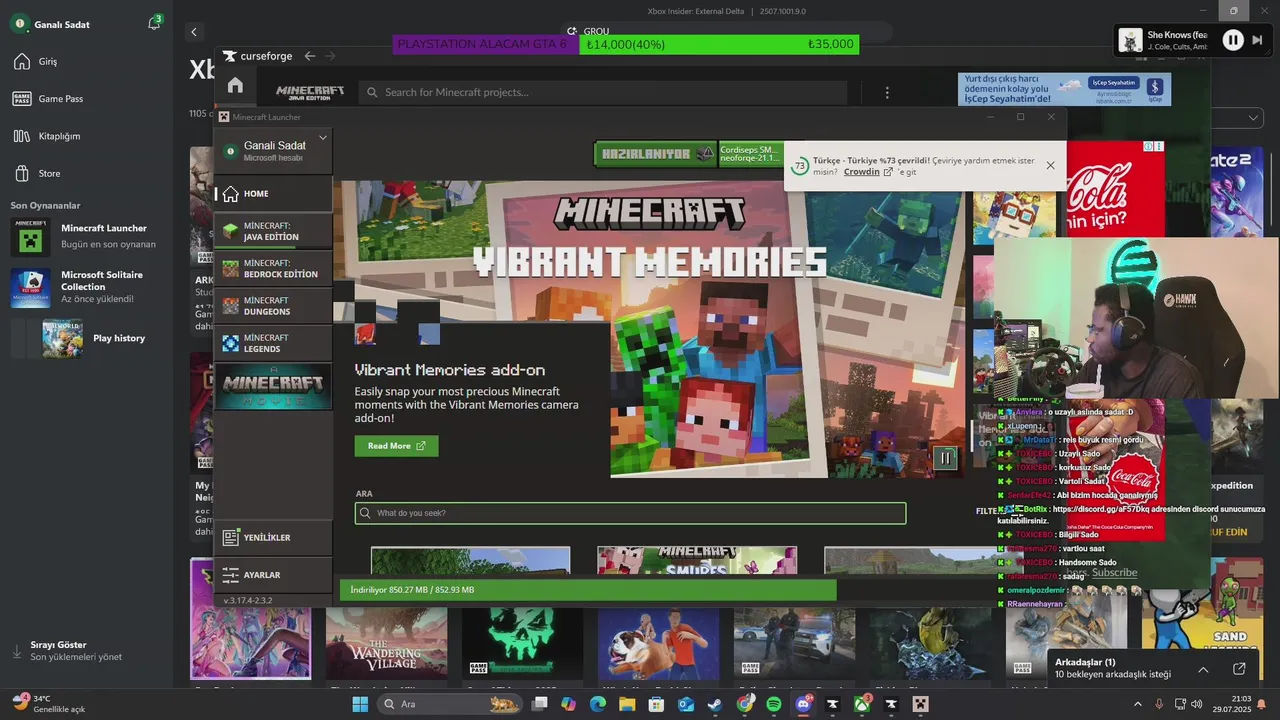Skip to next track in media overlay

click(x=1258, y=40)
